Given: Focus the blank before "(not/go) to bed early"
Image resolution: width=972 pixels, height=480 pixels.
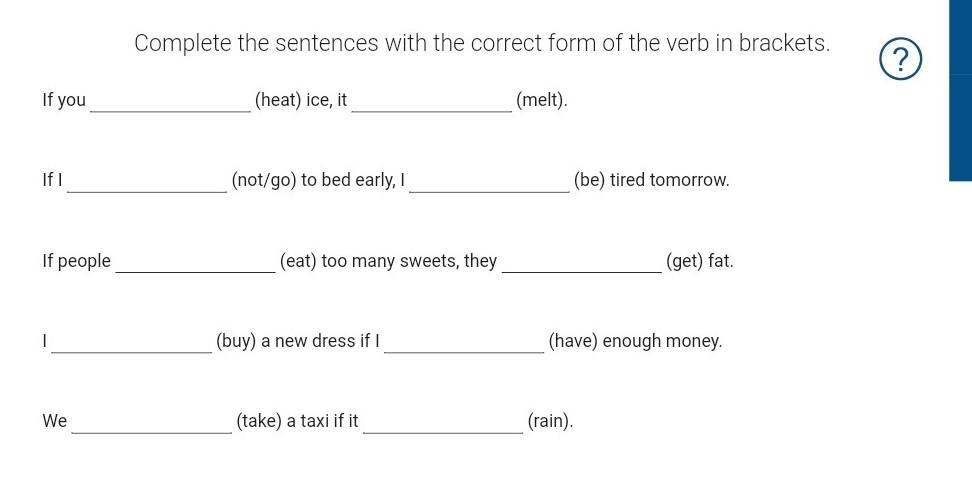Looking at the screenshot, I should tap(147, 180).
